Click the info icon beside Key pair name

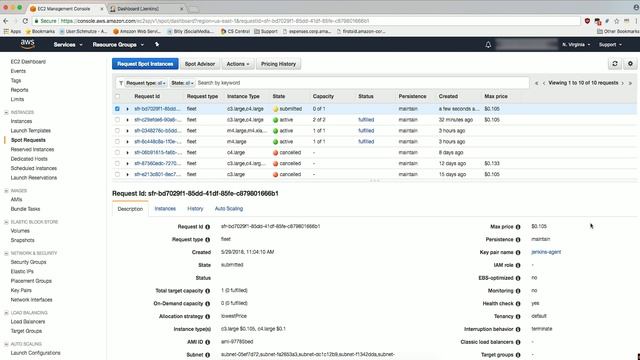[x=518, y=252]
